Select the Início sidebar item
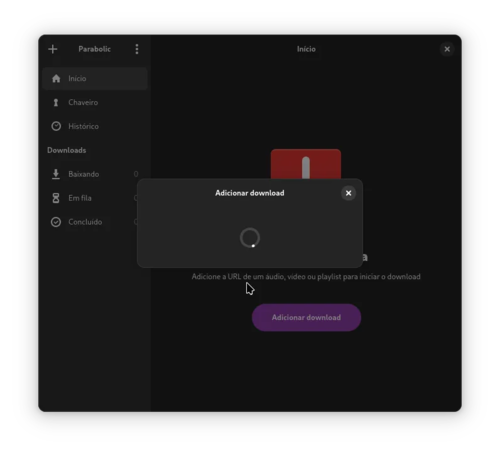500x454 pixels. [95, 79]
